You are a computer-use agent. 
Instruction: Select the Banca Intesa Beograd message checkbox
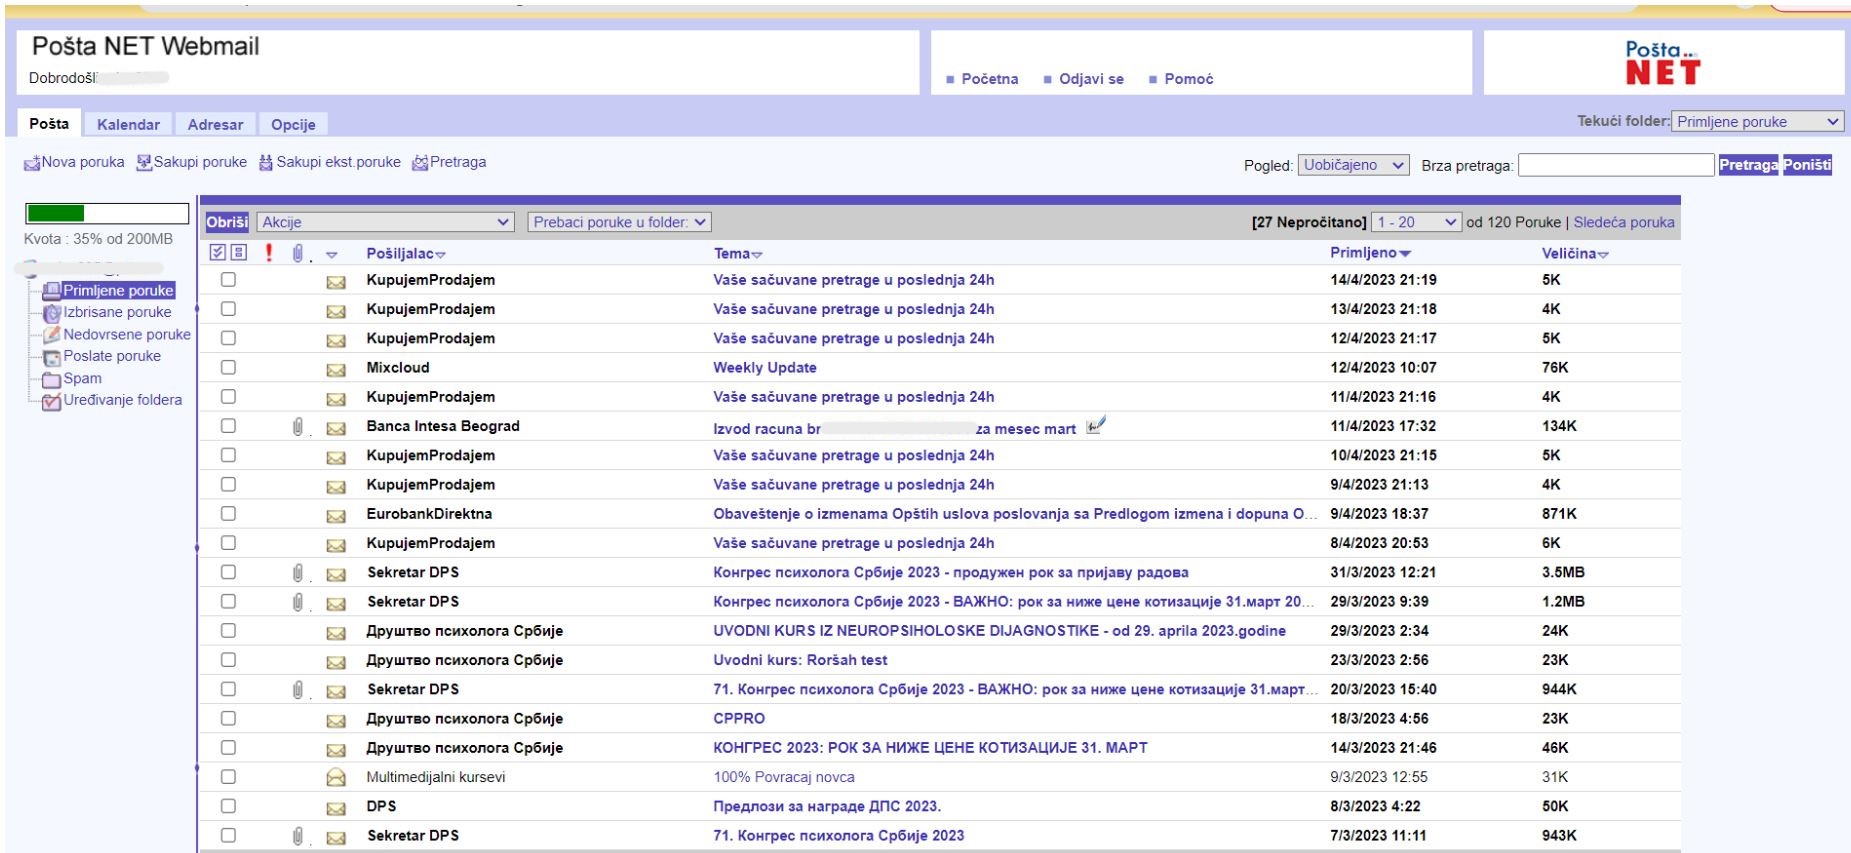pyautogui.click(x=228, y=426)
